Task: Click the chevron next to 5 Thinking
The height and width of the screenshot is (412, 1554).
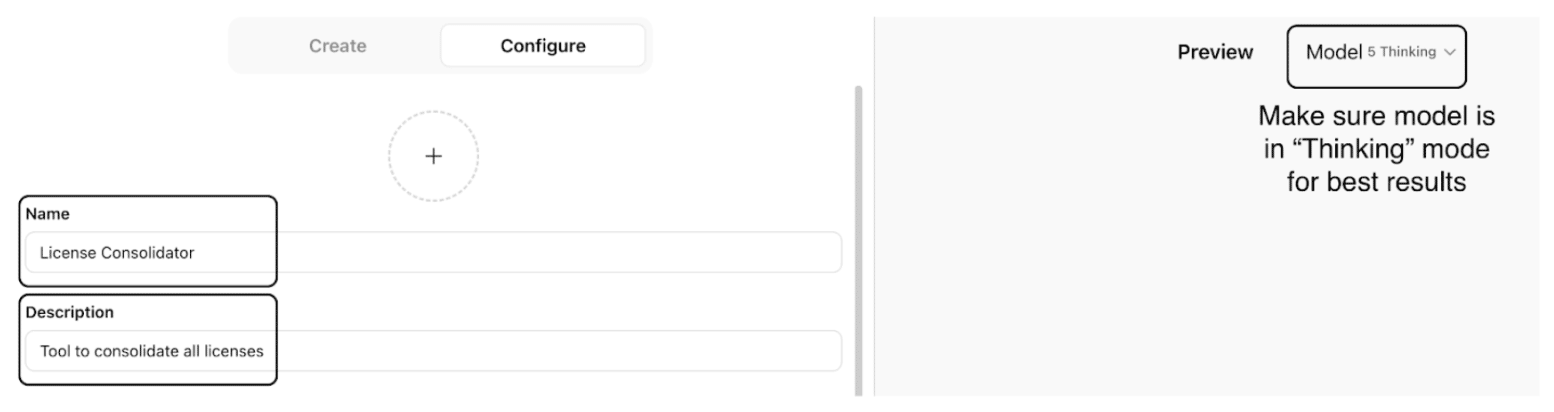Action: click(1450, 53)
